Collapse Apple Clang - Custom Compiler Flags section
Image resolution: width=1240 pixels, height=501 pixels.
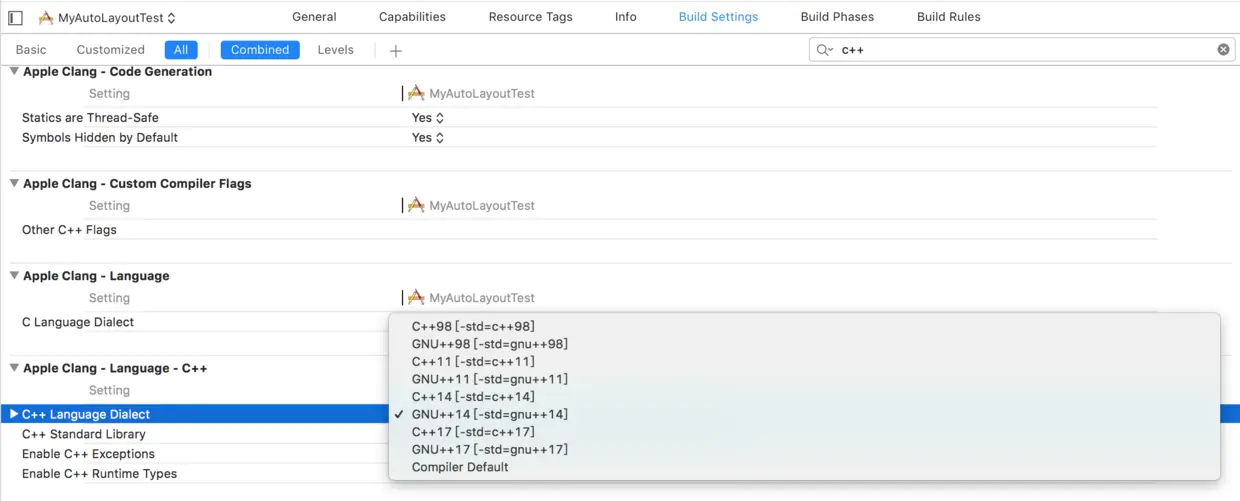click(x=14, y=184)
